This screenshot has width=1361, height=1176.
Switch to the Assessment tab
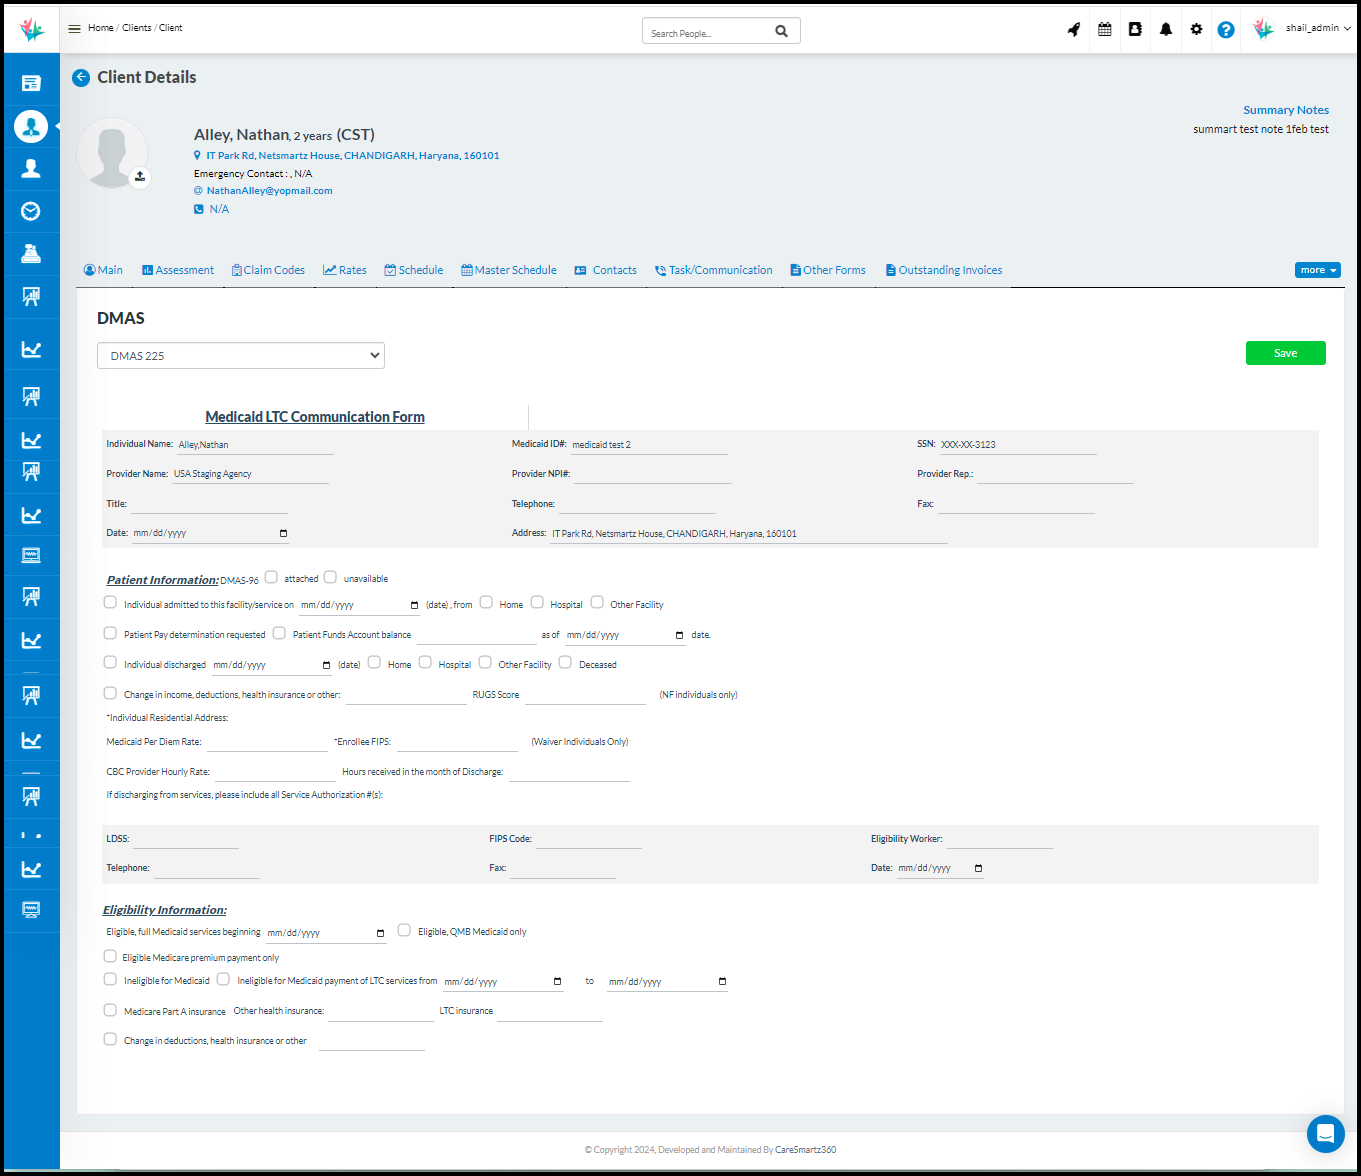[x=178, y=270]
